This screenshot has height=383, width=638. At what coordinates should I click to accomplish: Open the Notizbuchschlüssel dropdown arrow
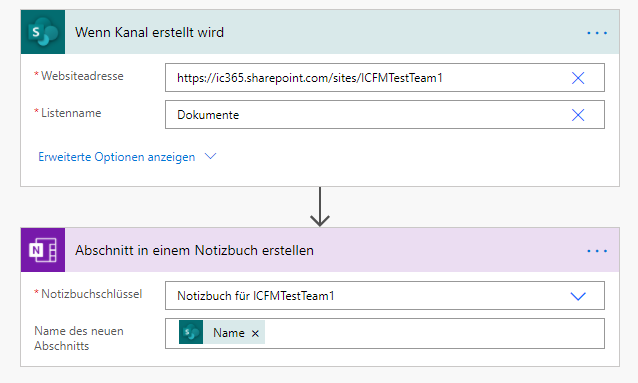click(x=578, y=296)
